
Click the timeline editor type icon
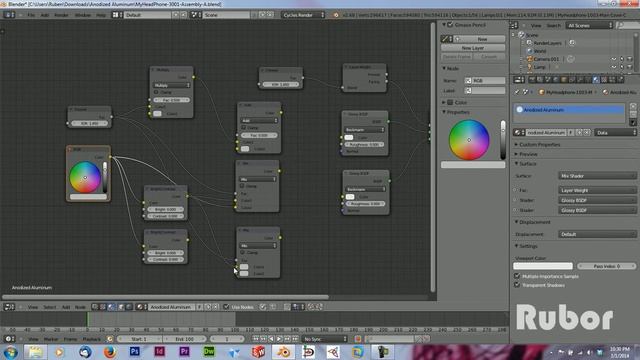click(9, 339)
